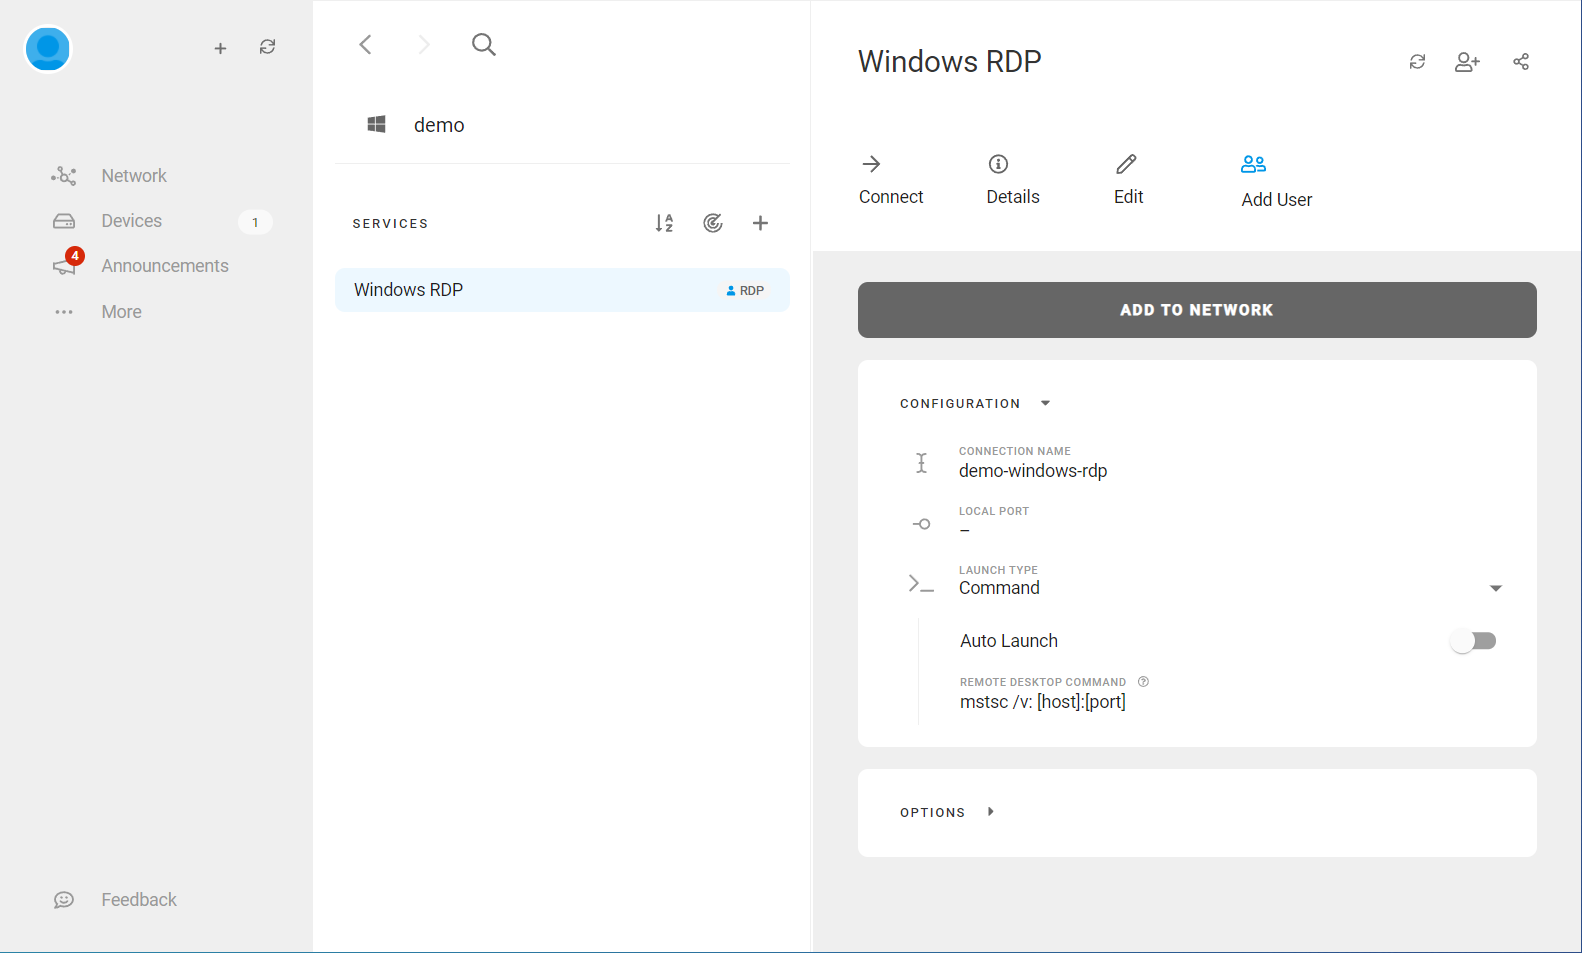Screen dimensions: 1582x953
Task: Go forward with the right arrow
Action: (424, 44)
